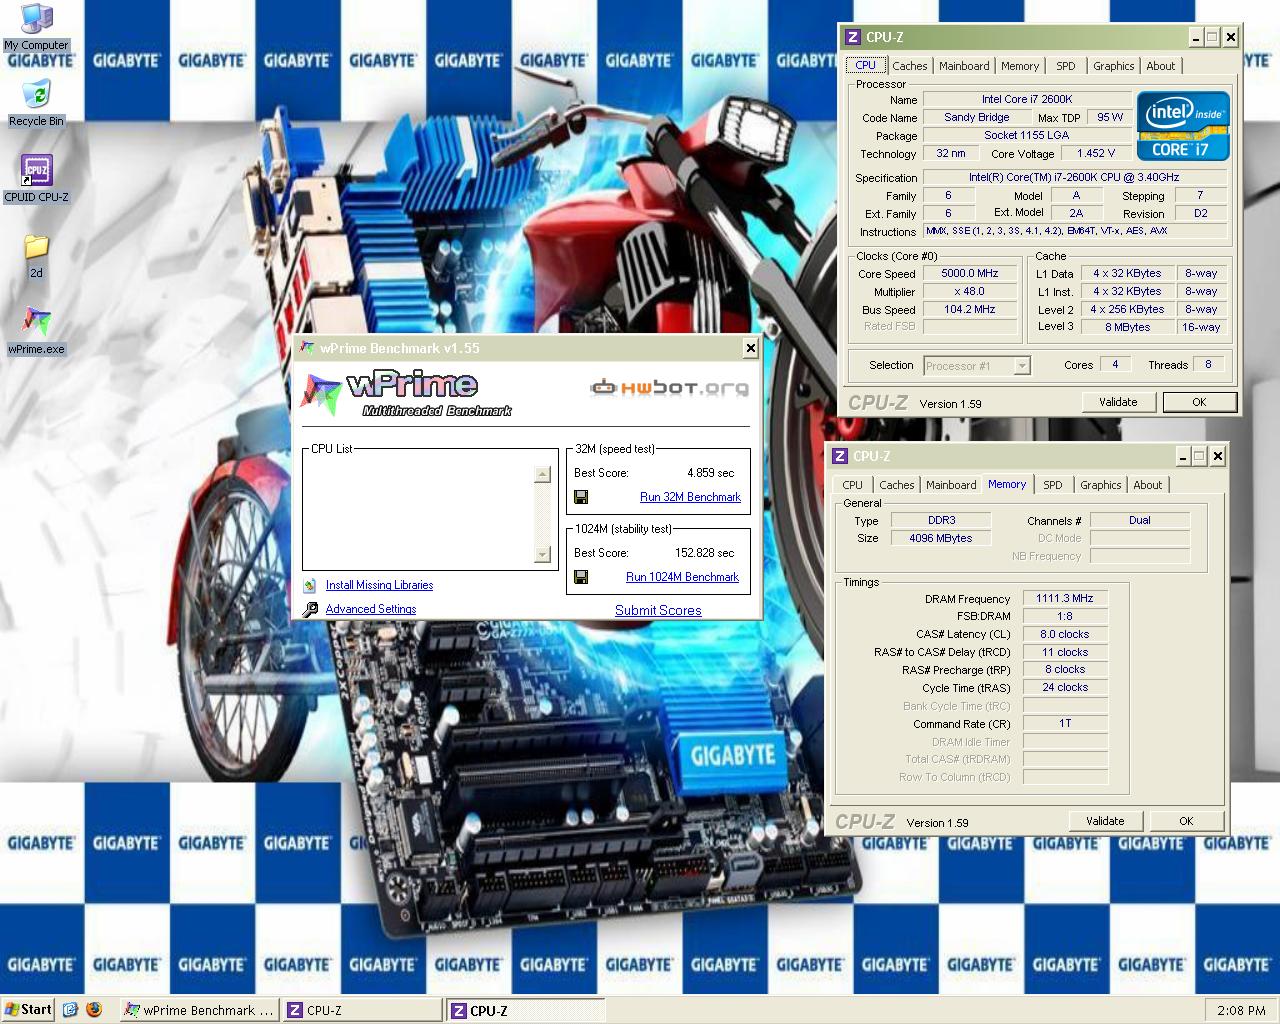This screenshot has width=1280, height=1024.
Task: Launch the wPrime.exe desktop icon
Action: pos(36,331)
